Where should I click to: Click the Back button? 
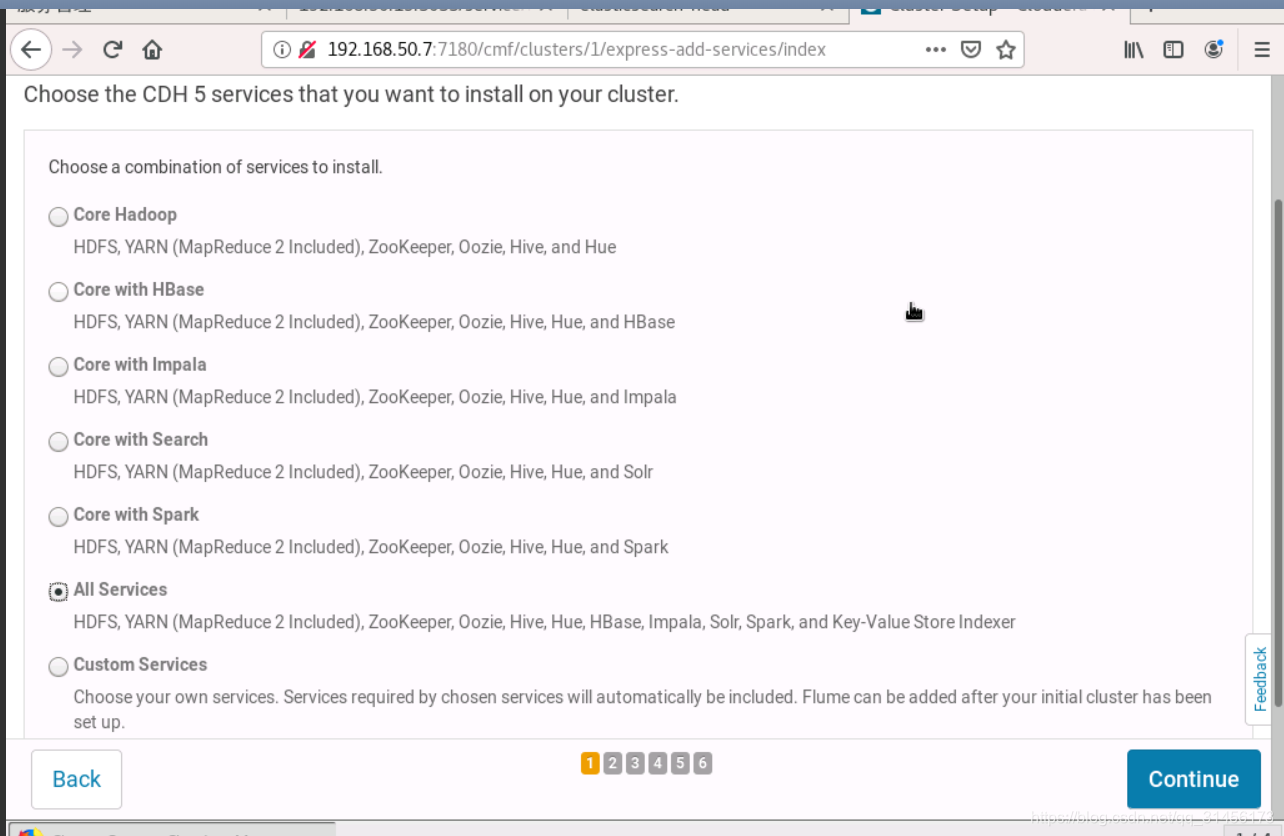click(76, 779)
